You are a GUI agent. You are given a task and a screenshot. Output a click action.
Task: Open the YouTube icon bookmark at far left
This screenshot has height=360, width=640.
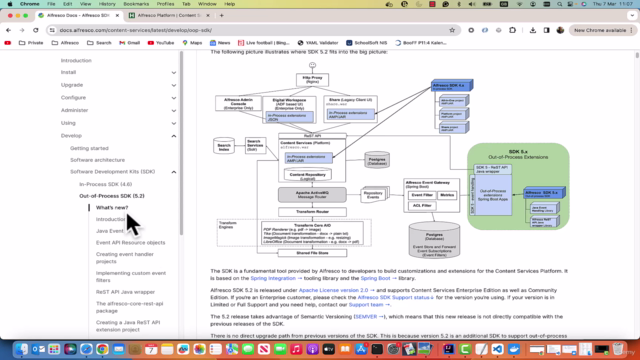[7, 43]
